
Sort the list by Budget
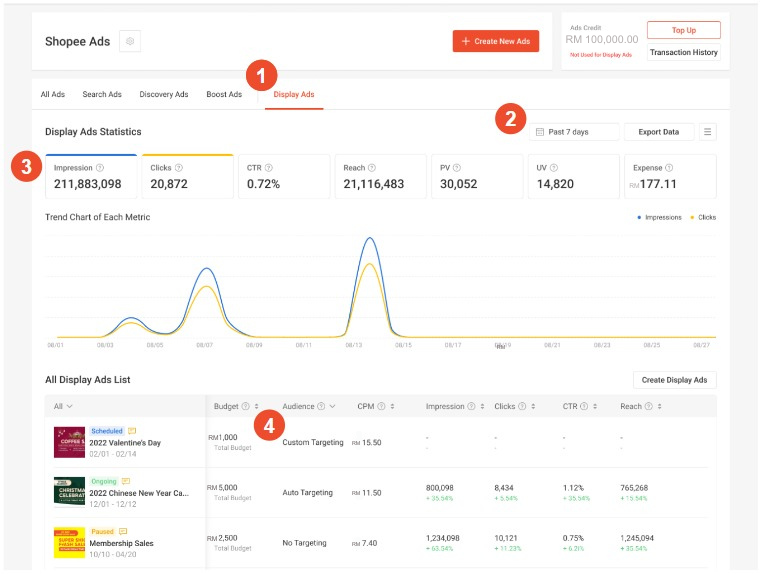(x=256, y=406)
